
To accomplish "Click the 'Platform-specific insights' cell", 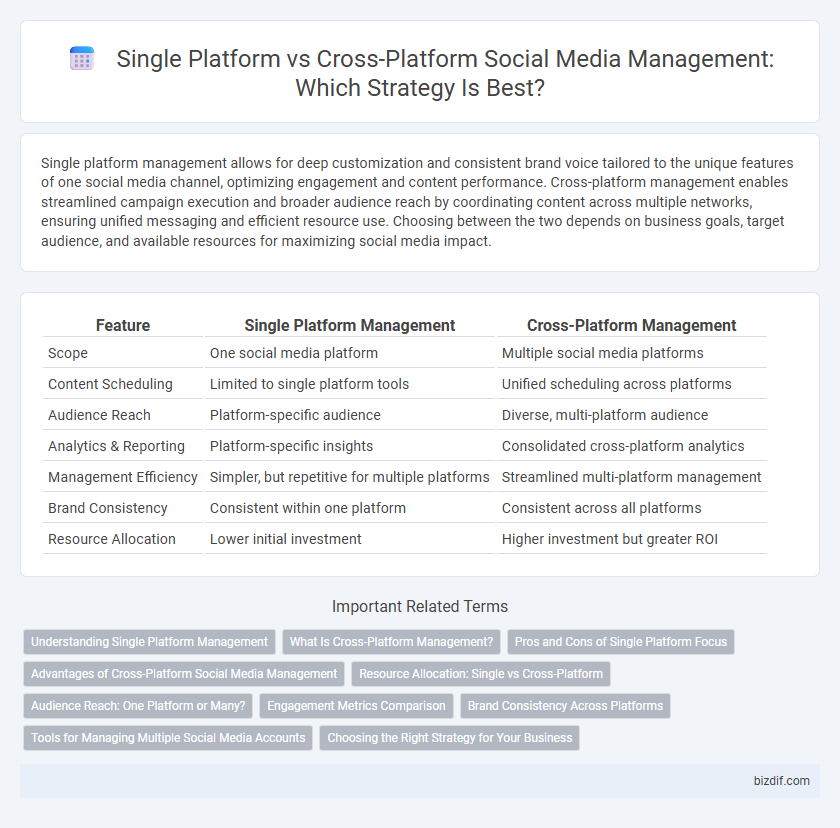I will pyautogui.click(x=291, y=446).
